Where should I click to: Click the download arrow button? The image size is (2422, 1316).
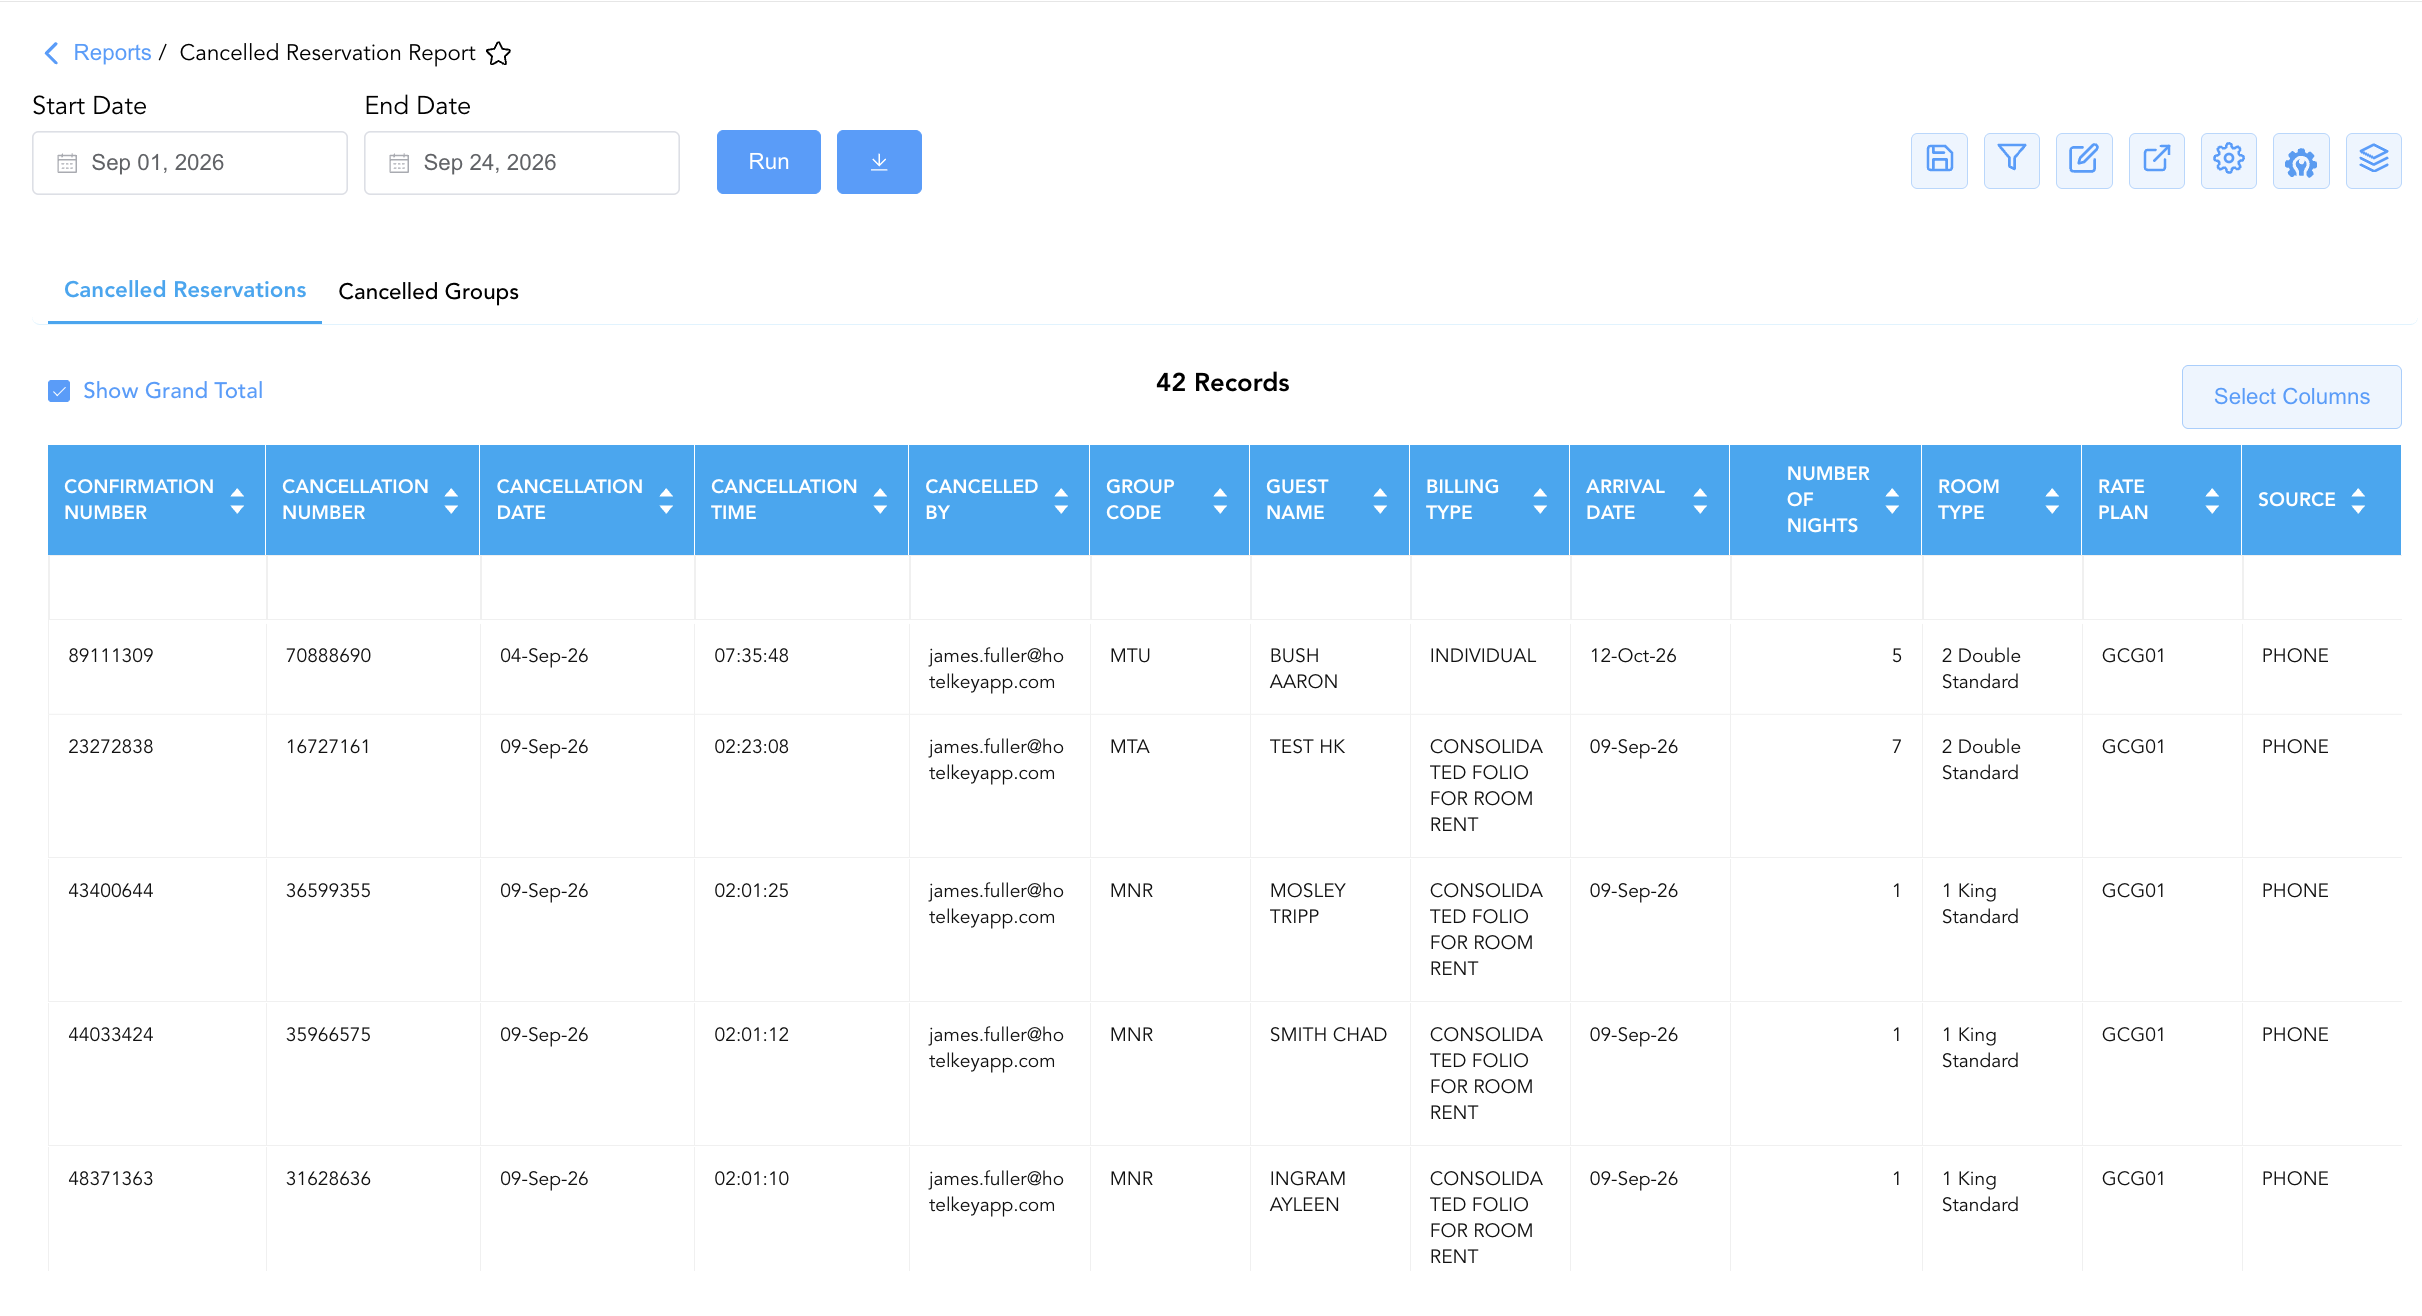(x=879, y=162)
